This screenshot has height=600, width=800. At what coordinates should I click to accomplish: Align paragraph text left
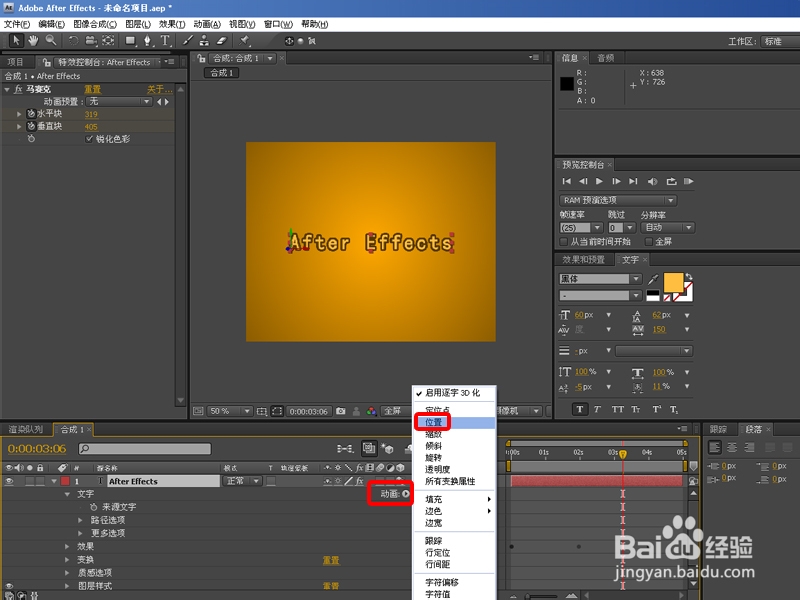point(714,447)
